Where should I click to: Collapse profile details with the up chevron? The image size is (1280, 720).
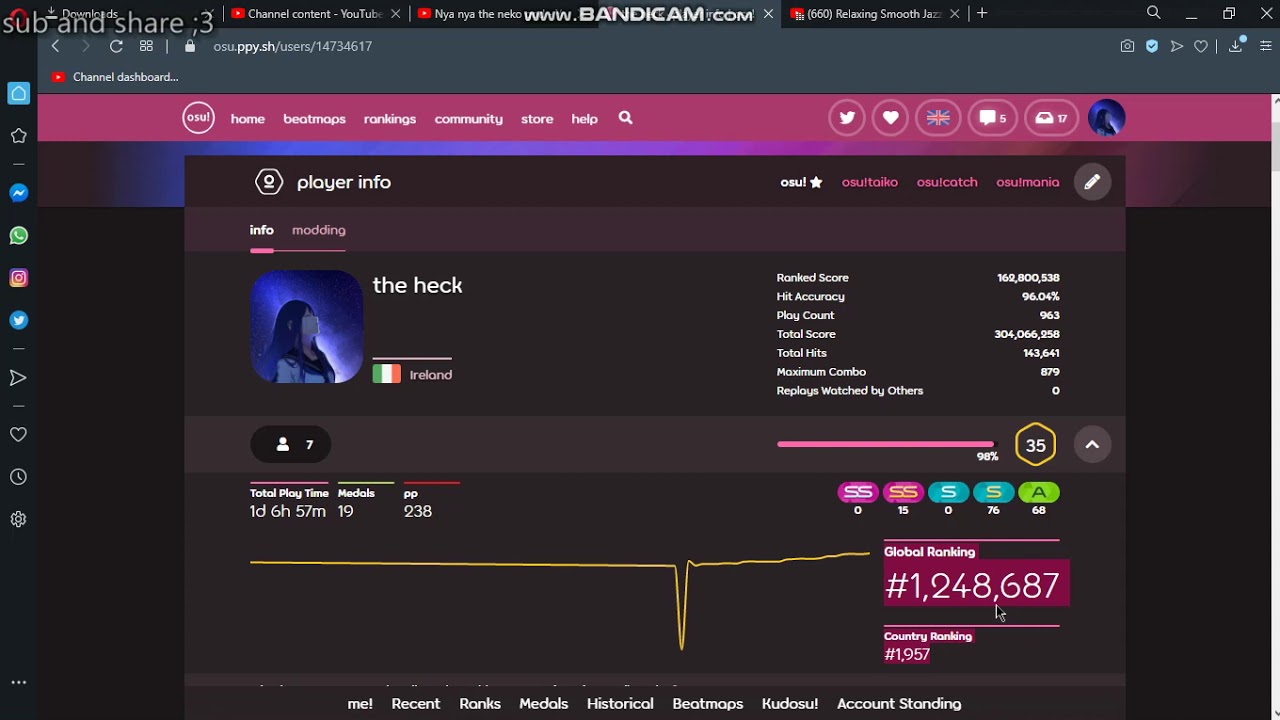click(1092, 445)
